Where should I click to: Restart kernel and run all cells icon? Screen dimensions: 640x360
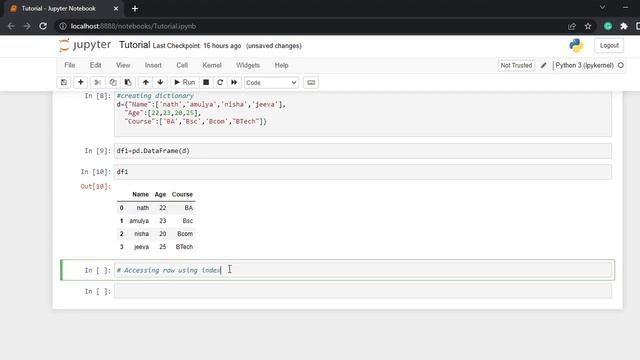(x=234, y=82)
